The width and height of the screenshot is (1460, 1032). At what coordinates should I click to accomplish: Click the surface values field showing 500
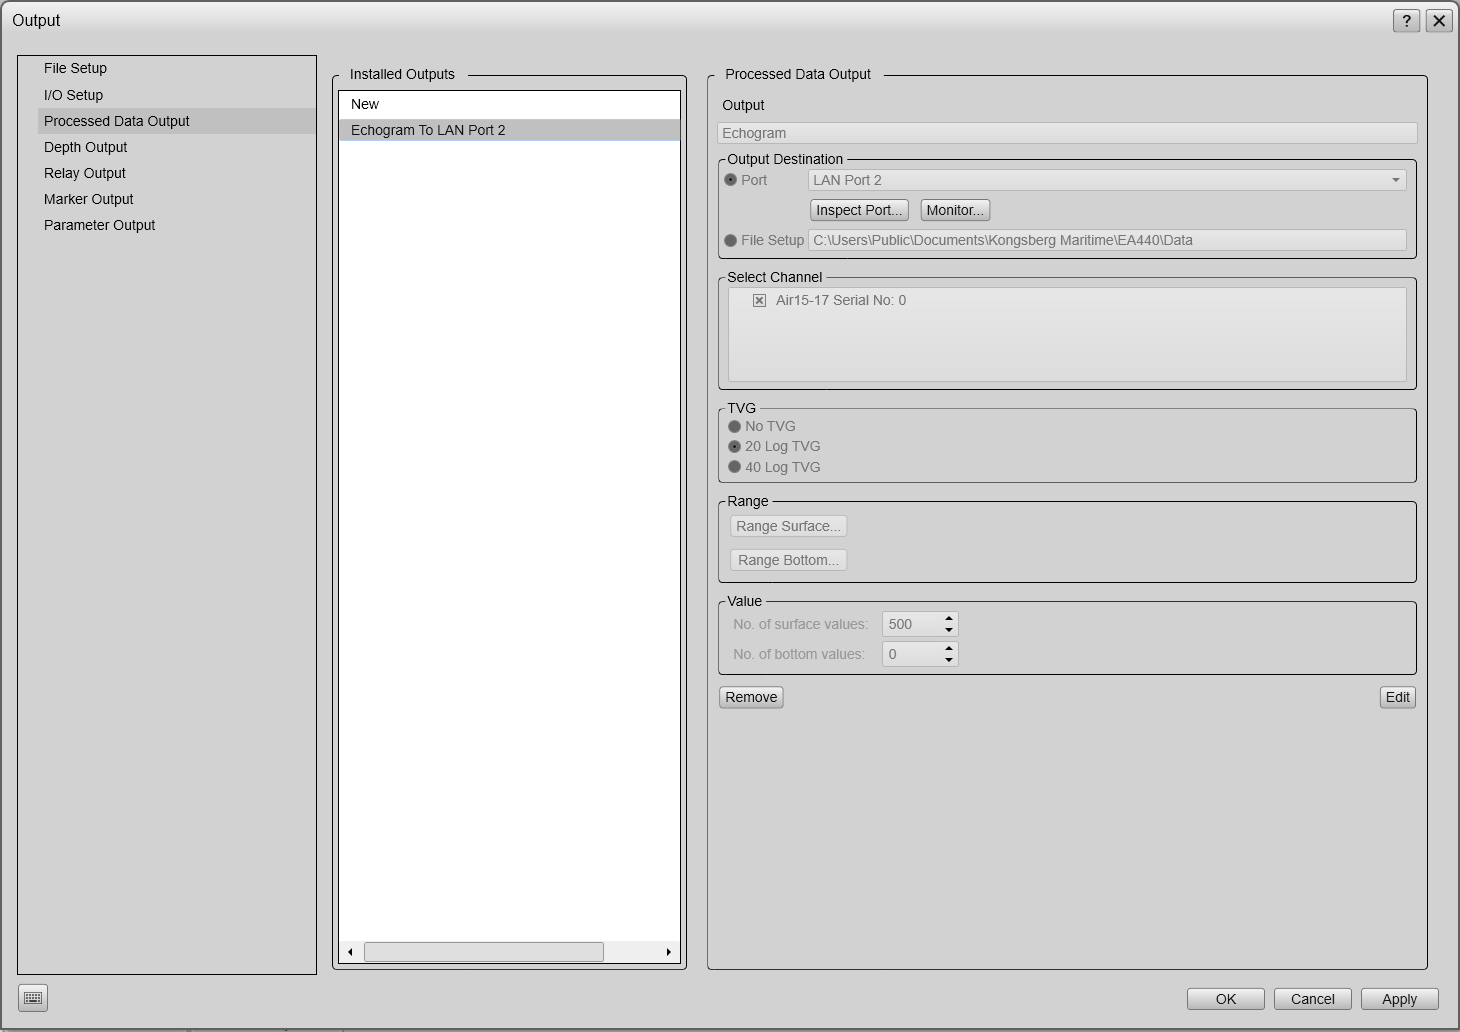911,624
